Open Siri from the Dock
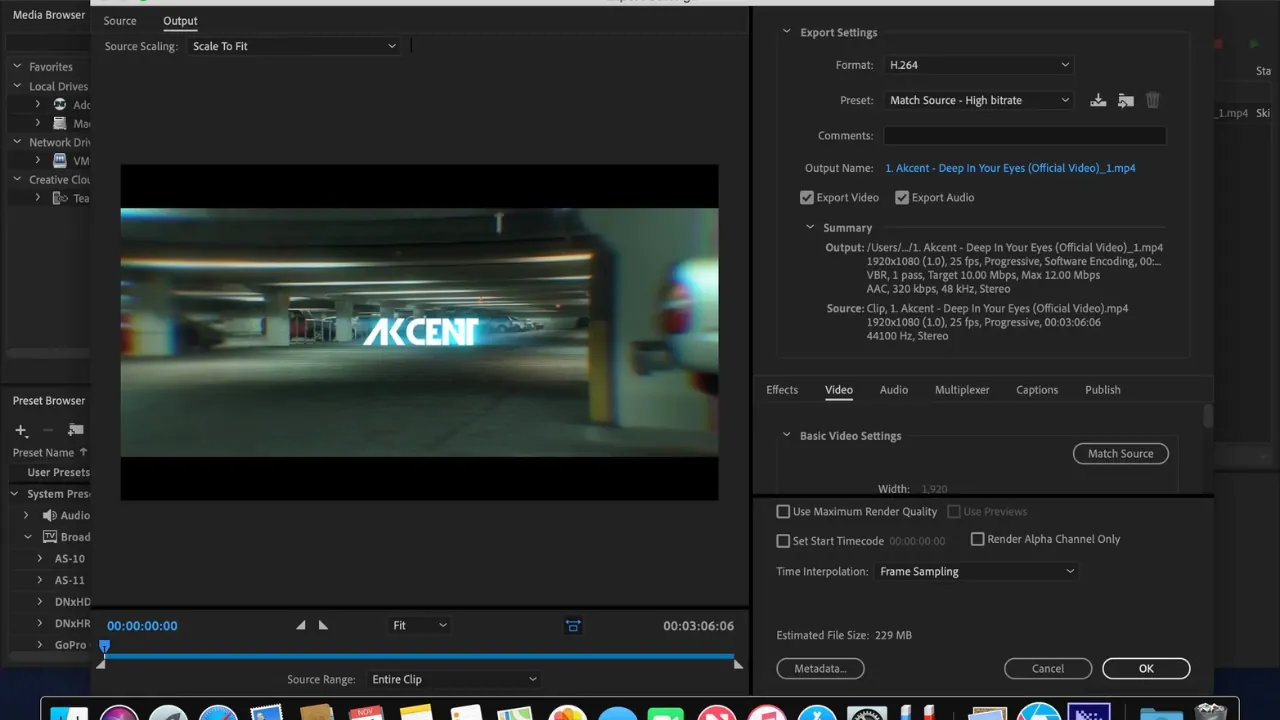 tap(119, 712)
